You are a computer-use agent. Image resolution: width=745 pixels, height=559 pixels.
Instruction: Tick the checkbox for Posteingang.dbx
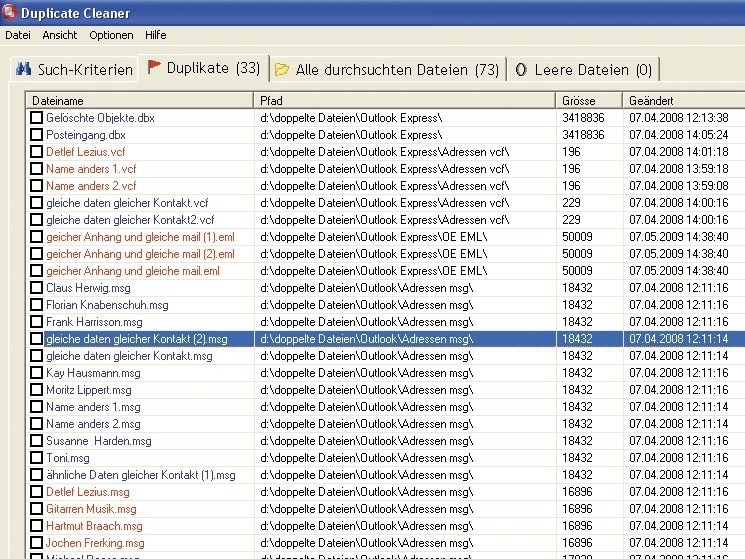point(37,135)
